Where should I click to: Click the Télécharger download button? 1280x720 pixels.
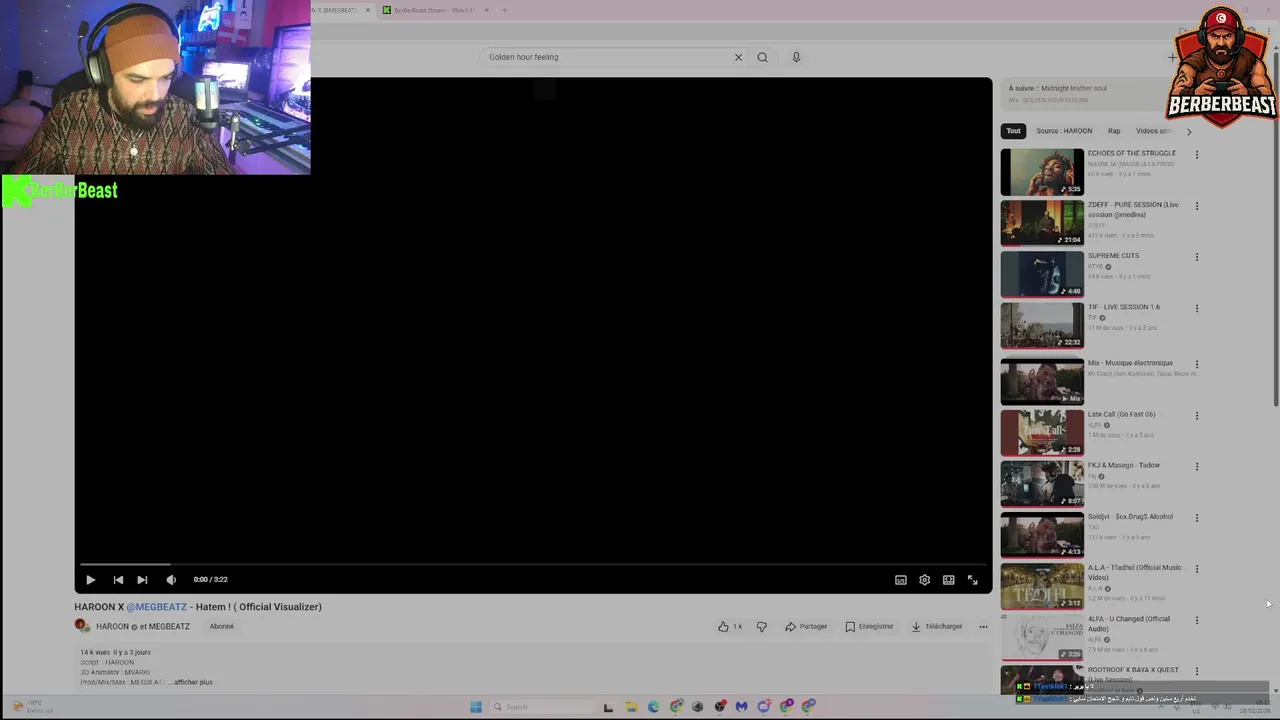pos(936,626)
